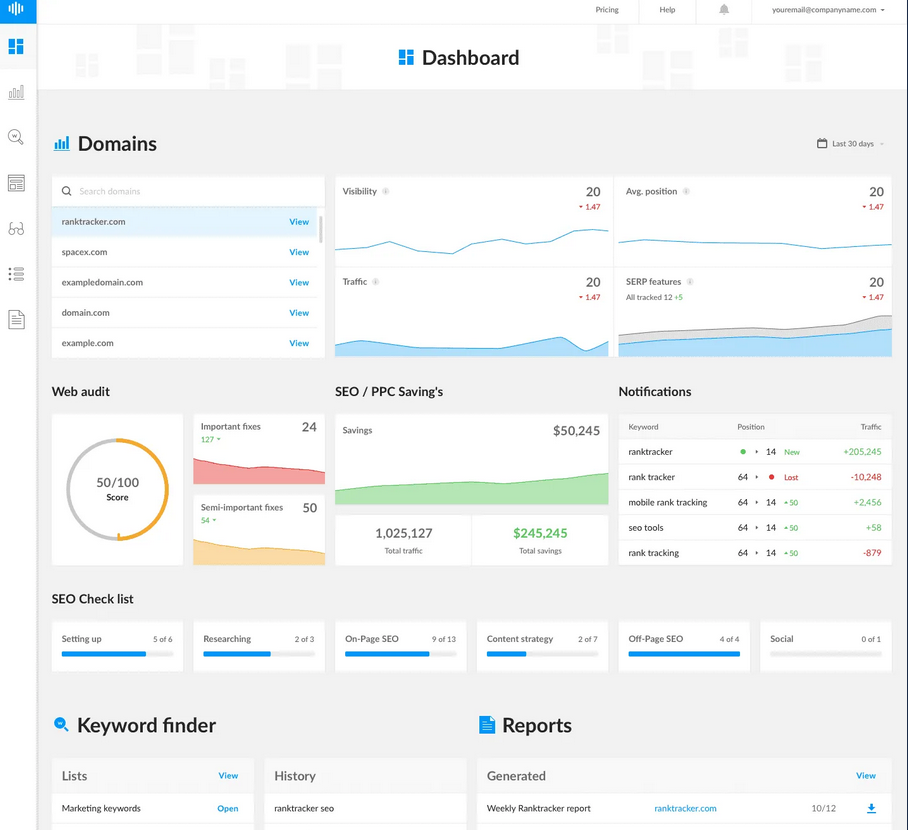Image resolution: width=908 pixels, height=830 pixels.
Task: Expand the account email dropdown menu
Action: coord(828,10)
